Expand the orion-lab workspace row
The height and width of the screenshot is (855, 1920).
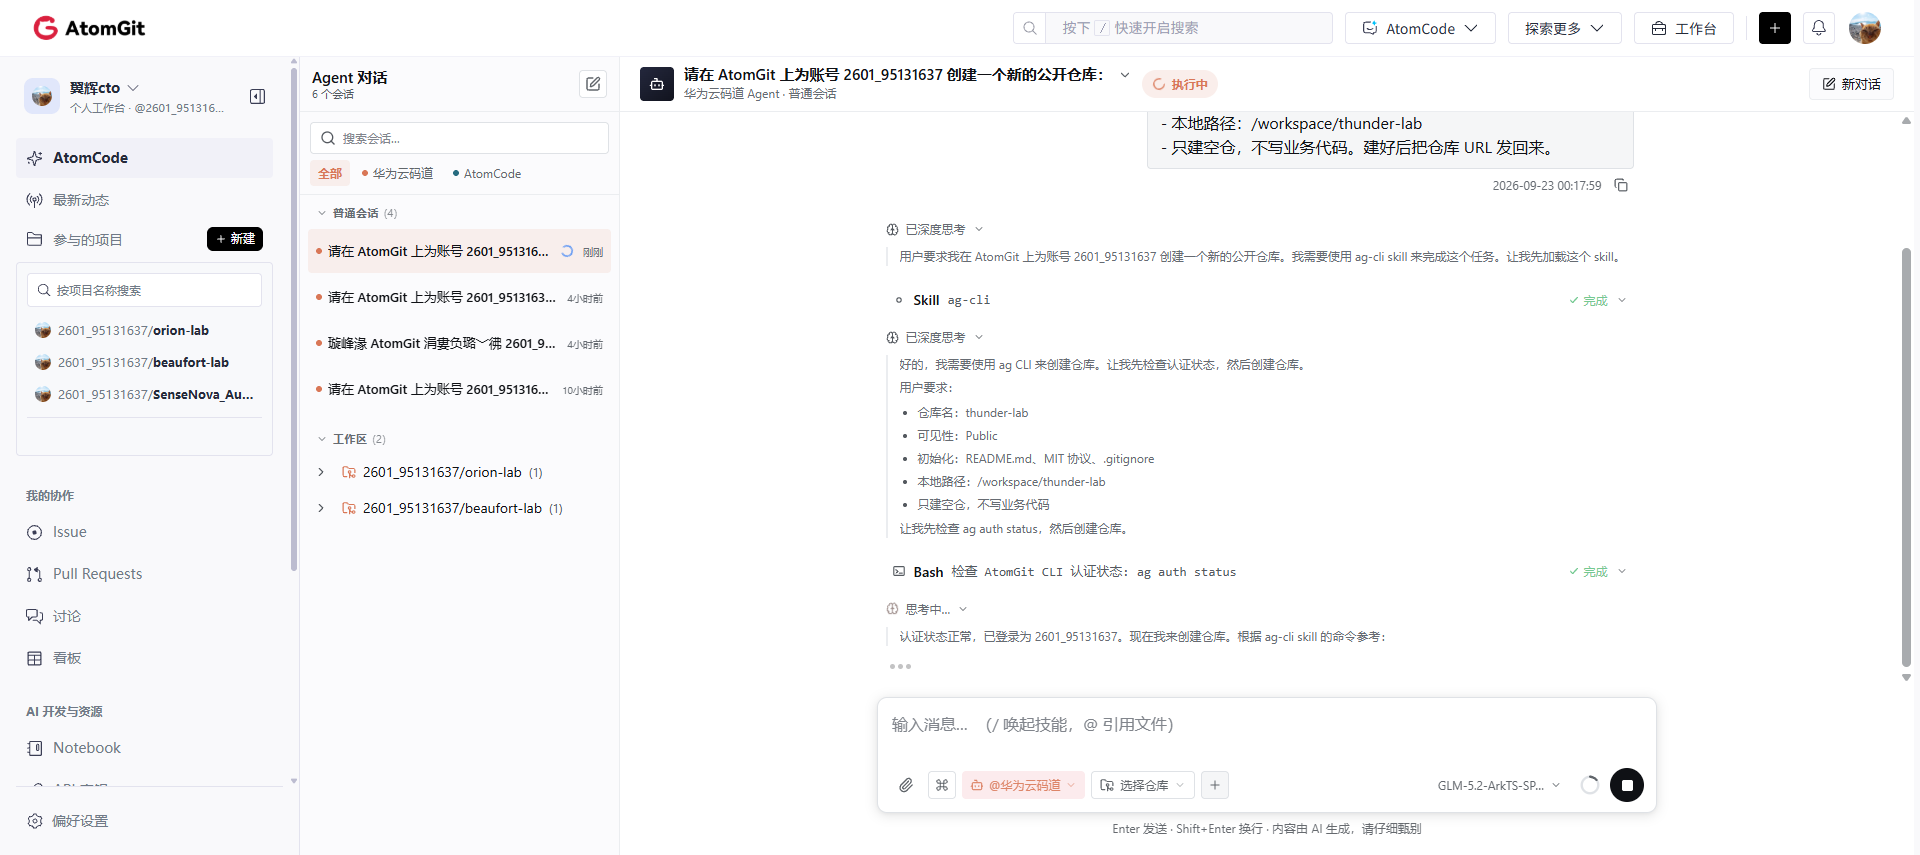[x=321, y=472]
